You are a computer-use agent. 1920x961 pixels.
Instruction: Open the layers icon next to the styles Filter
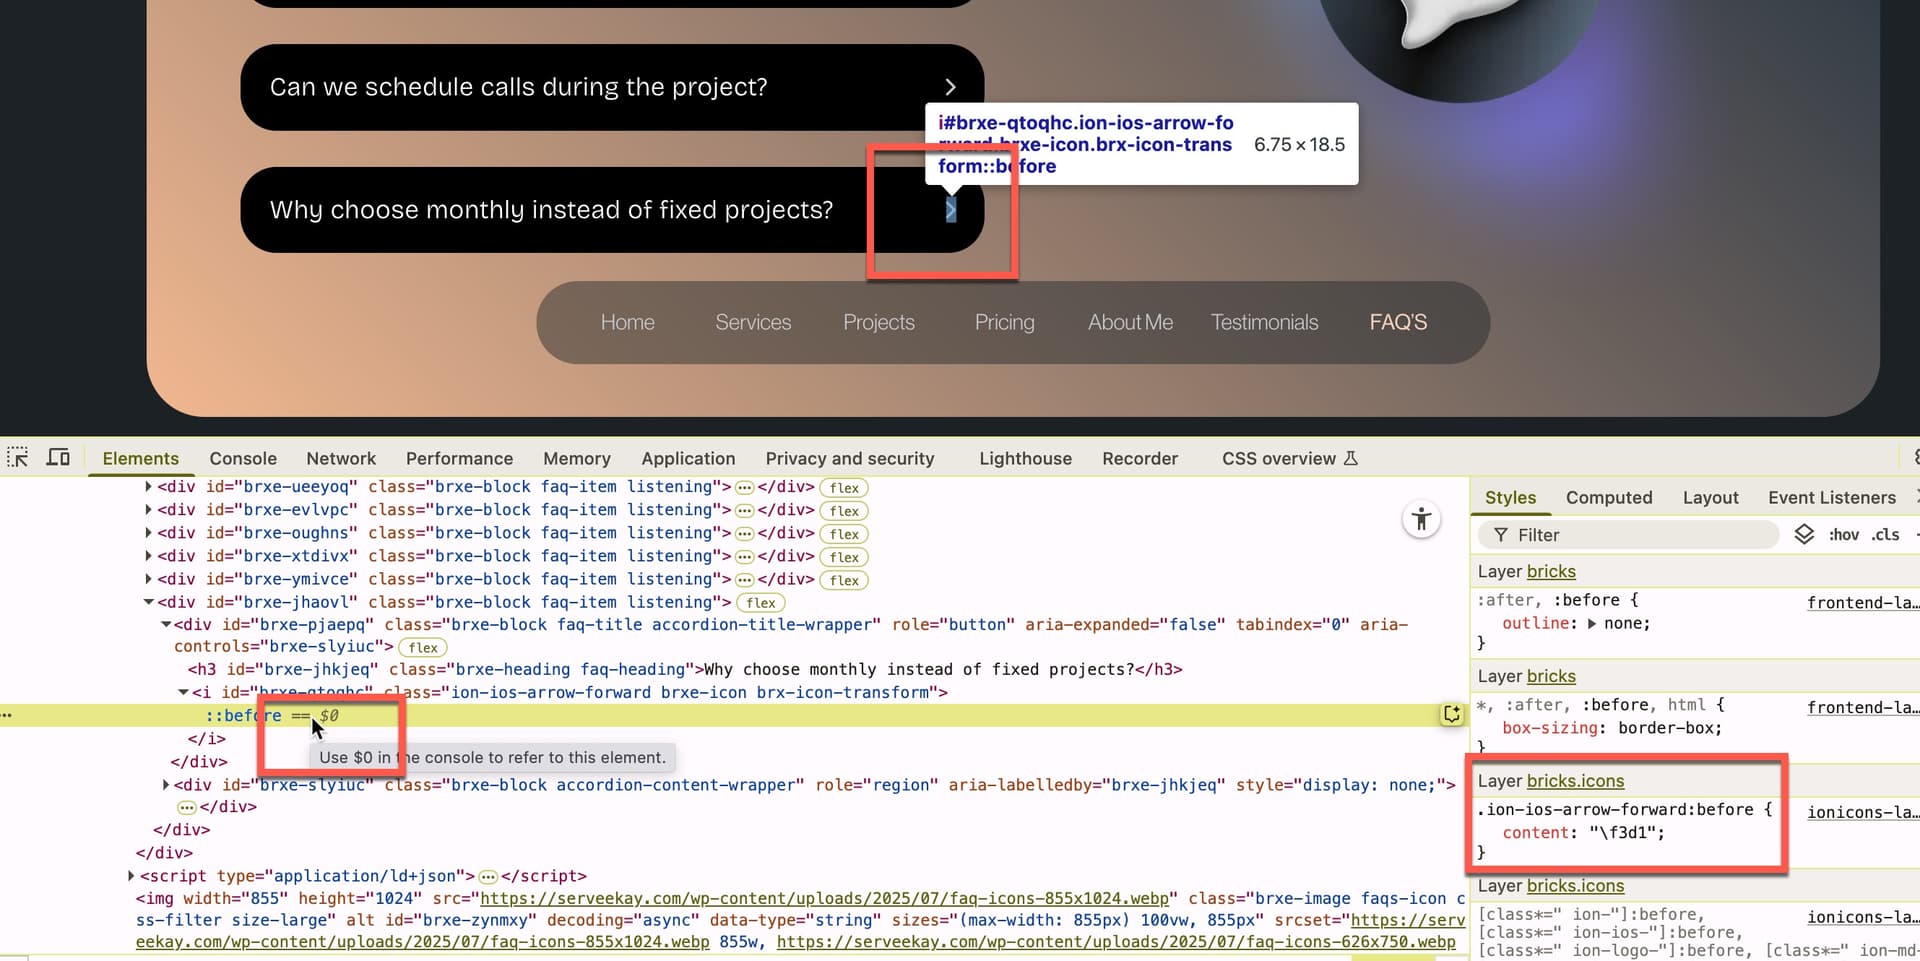(x=1804, y=535)
